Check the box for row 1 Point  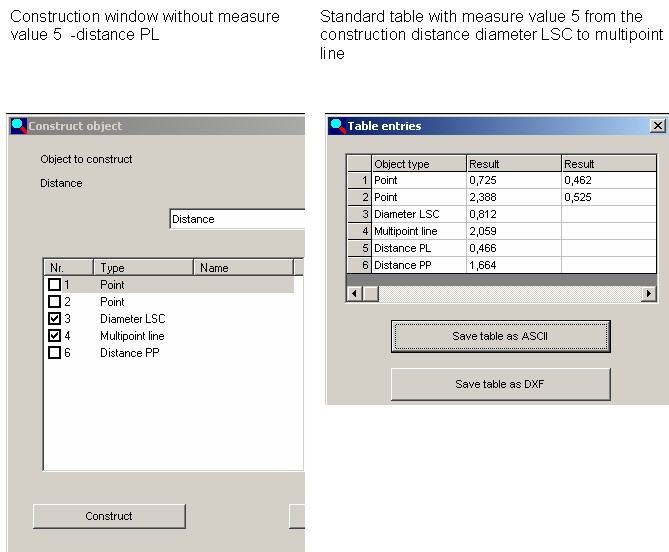(55, 285)
